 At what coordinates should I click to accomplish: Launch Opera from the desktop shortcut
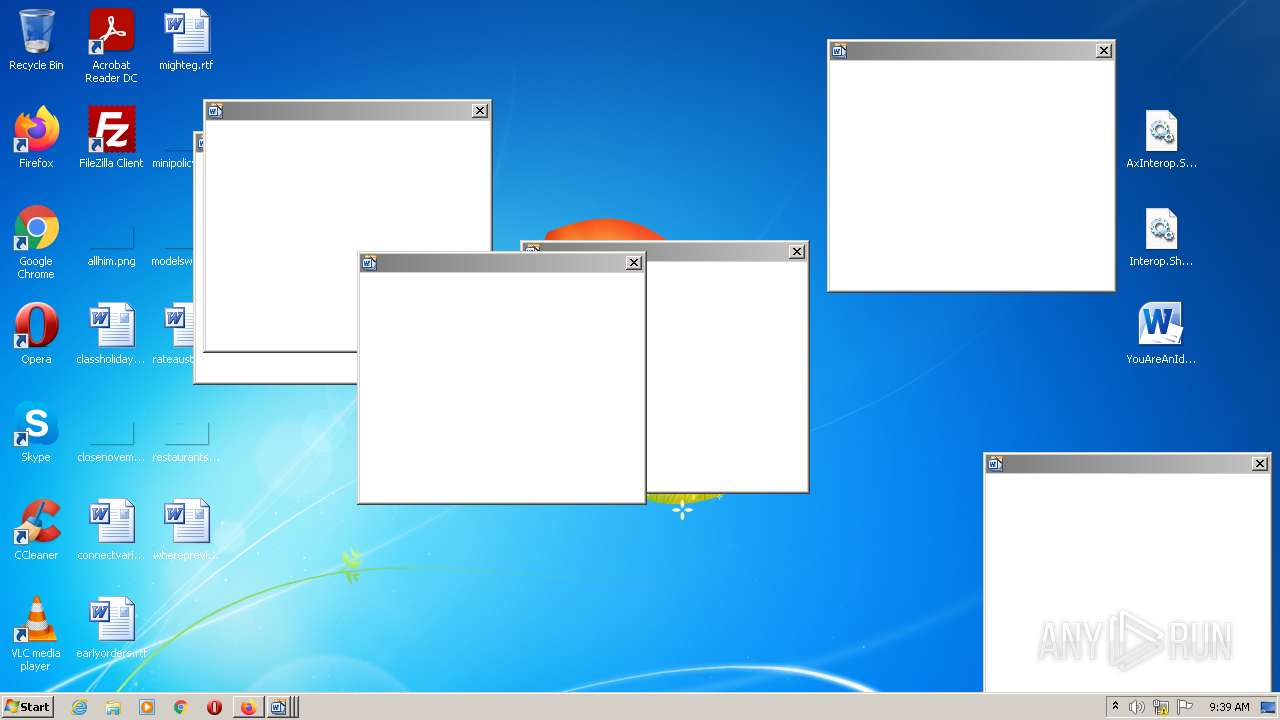point(36,334)
